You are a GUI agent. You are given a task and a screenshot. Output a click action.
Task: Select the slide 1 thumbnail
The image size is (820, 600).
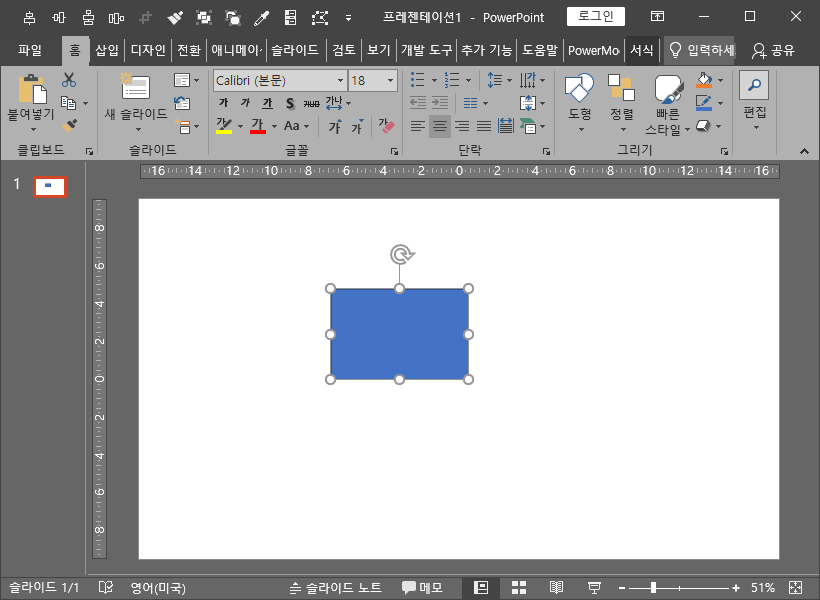50,187
